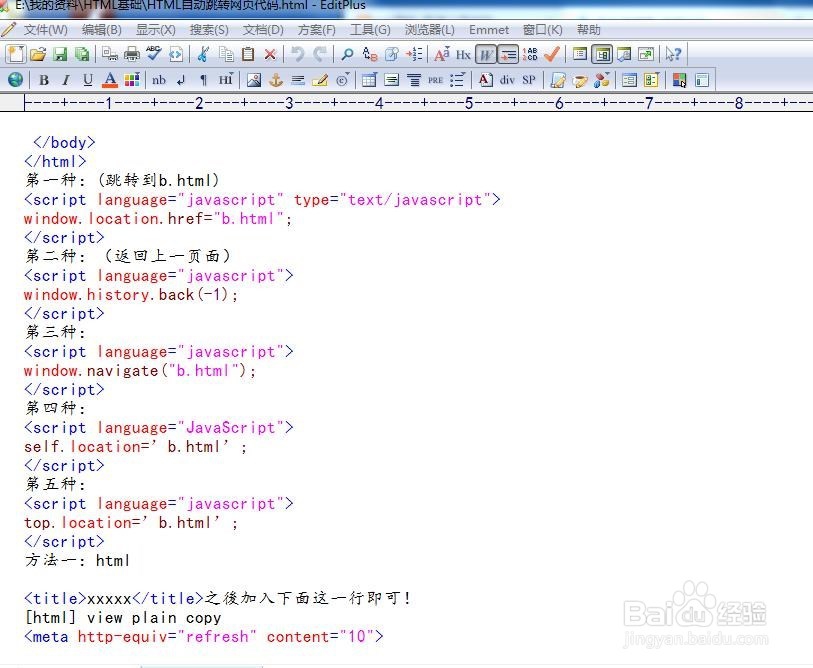Viewport: 813px width, 668px height.
Task: Open the 编辑(B) menu
Action: pos(102,30)
